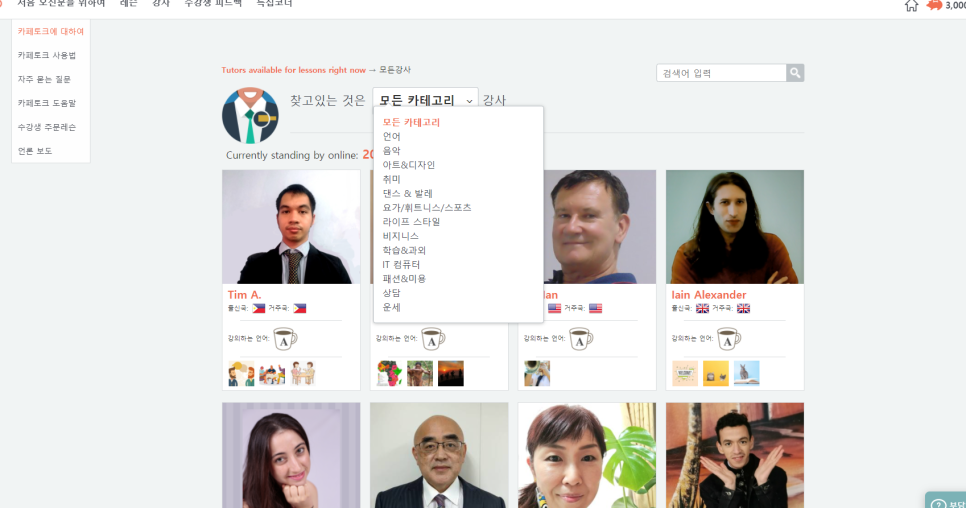The image size is (966, 508).
Task: Open lesson thumbnail between Africa map and sunset
Action: pos(420,373)
